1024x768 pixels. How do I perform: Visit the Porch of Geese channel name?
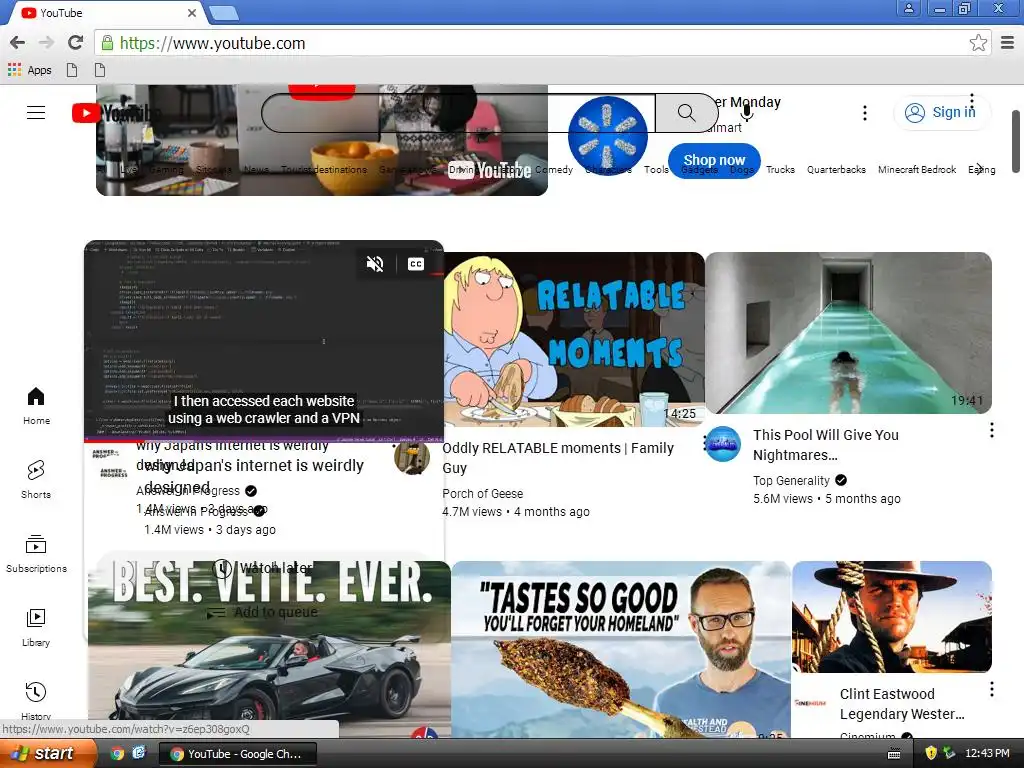click(483, 494)
